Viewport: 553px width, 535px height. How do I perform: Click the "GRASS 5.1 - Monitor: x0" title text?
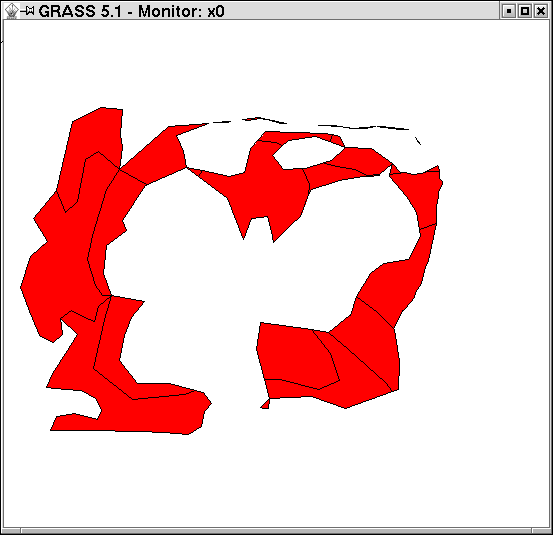[x=131, y=11]
